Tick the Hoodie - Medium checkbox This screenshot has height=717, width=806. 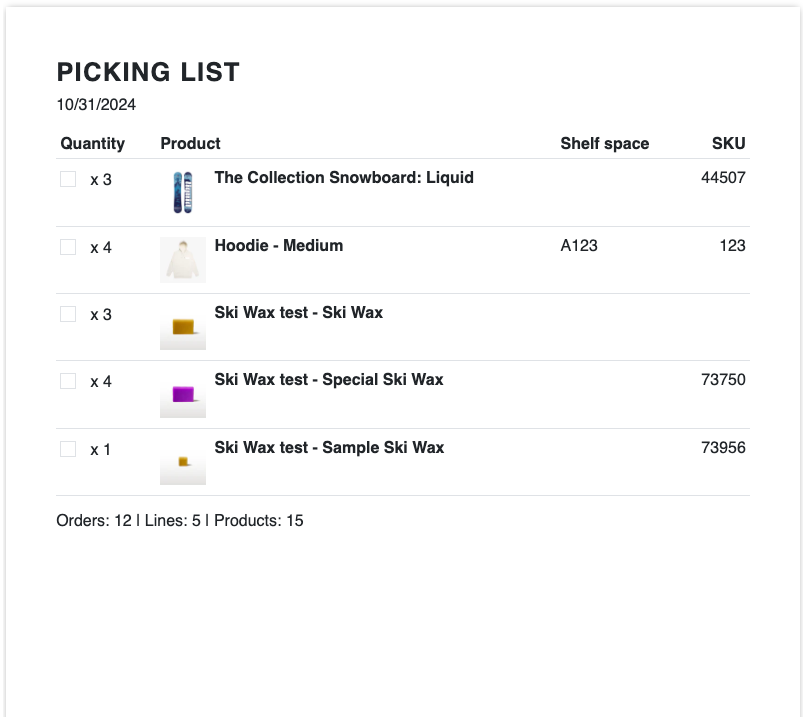click(68, 247)
